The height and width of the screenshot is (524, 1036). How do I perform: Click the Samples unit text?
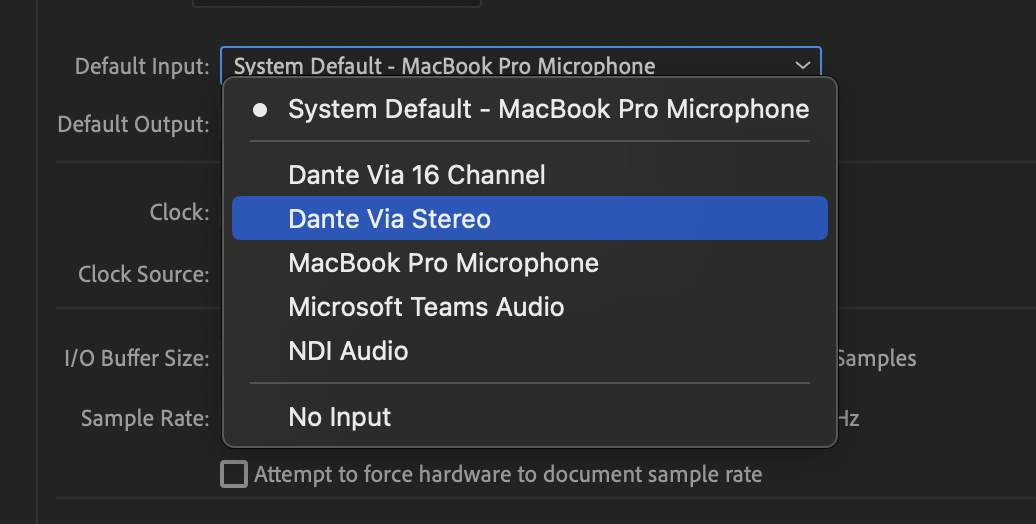[877, 358]
